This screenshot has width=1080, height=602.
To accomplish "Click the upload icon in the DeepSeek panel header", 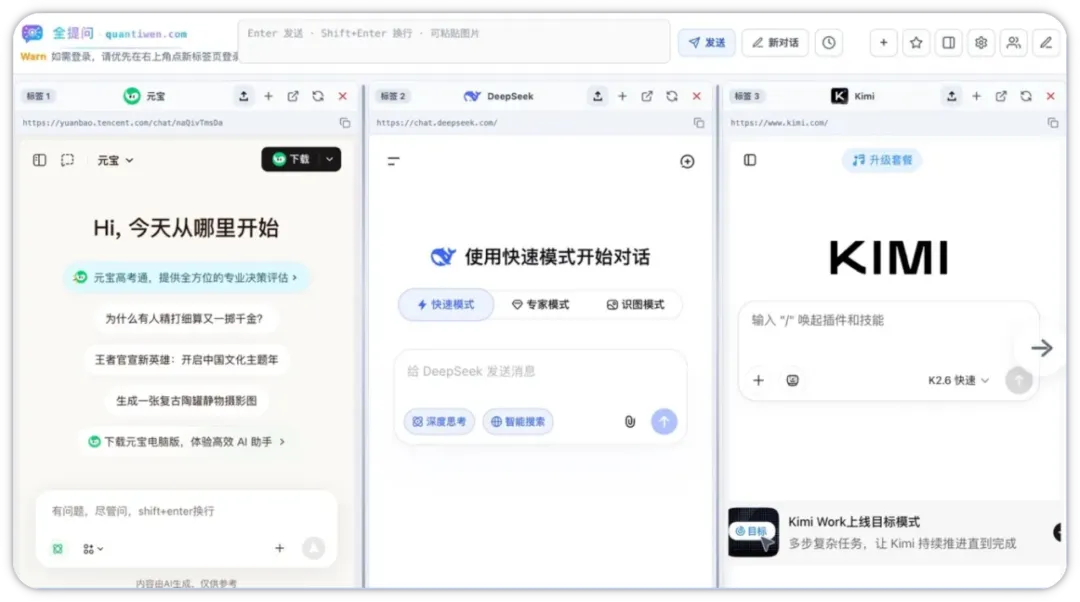I will (598, 96).
